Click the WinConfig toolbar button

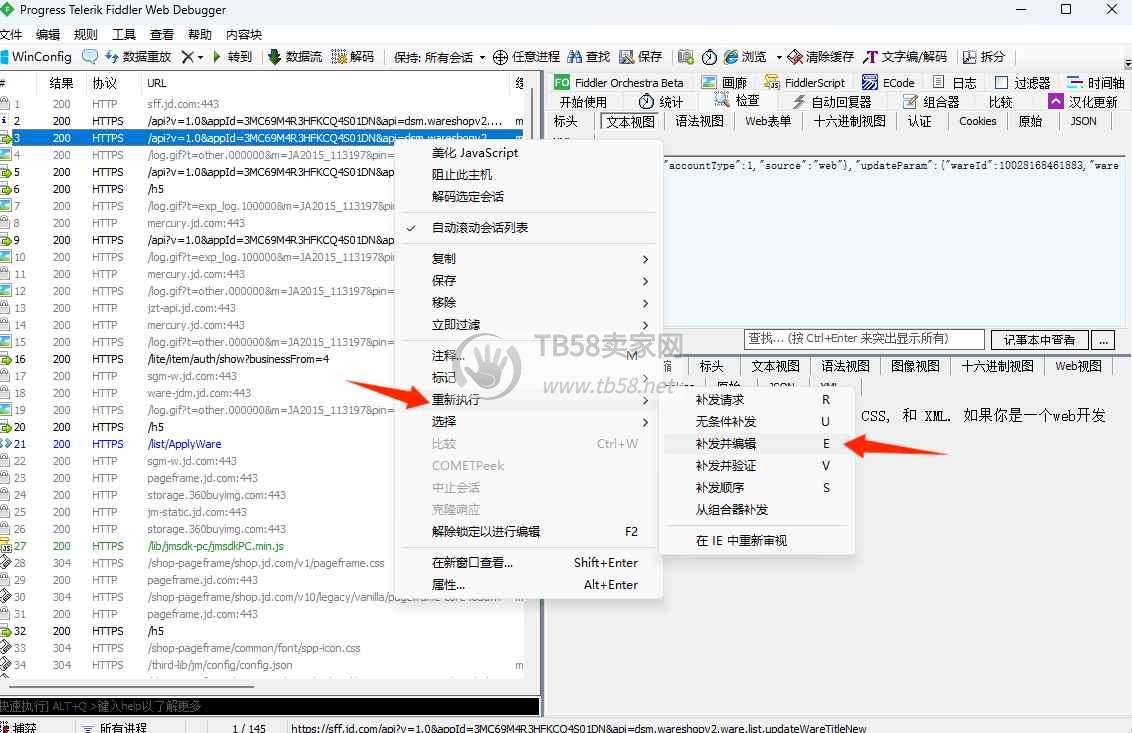pyautogui.click(x=36, y=56)
